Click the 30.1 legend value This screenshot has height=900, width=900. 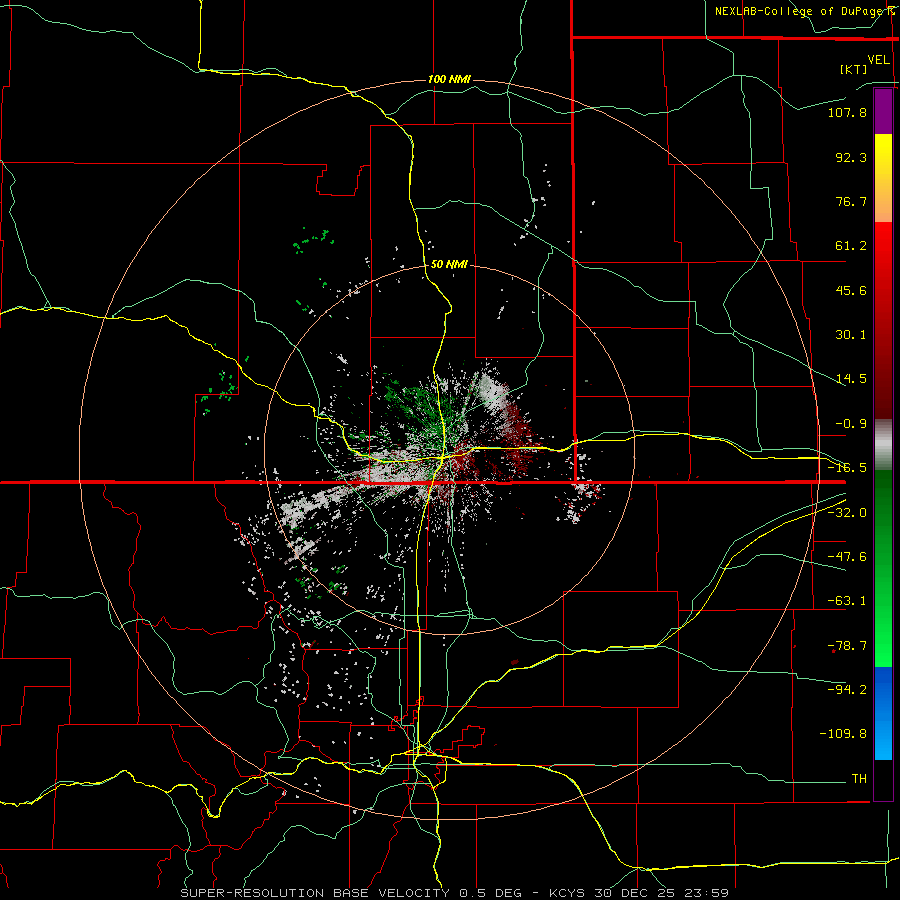[851, 335]
